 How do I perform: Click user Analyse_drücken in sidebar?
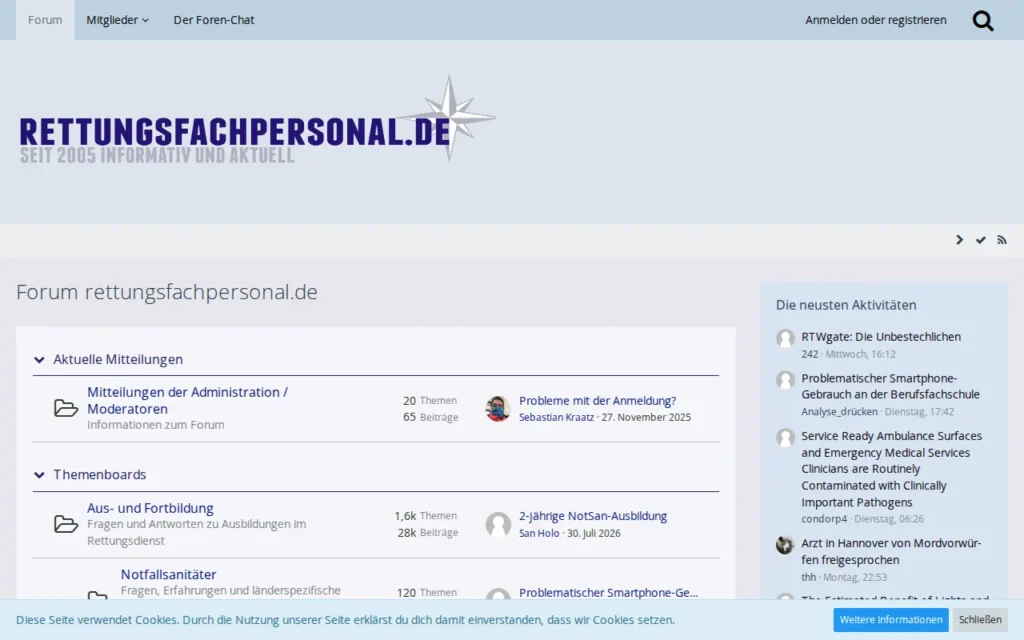839,411
